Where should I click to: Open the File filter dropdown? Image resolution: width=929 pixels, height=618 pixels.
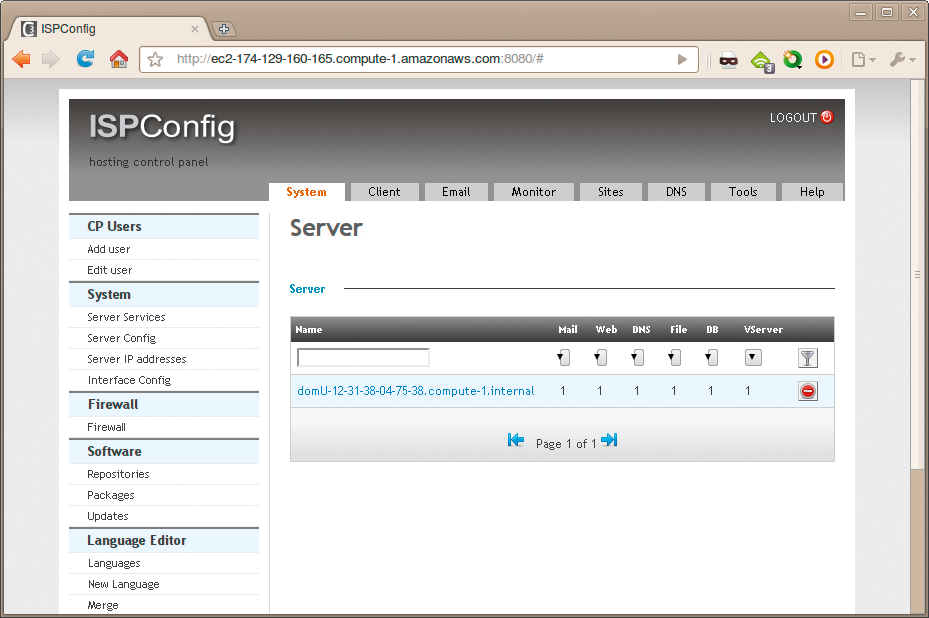pos(674,358)
